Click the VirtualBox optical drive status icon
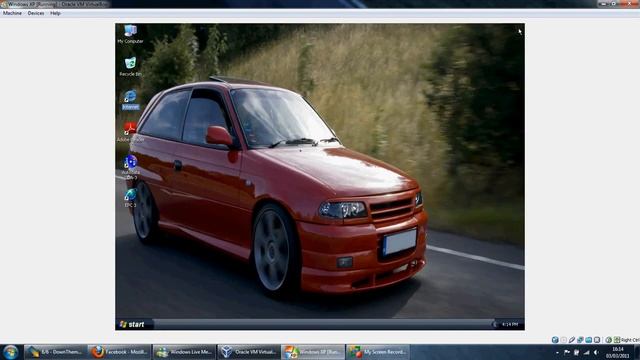 (564, 340)
